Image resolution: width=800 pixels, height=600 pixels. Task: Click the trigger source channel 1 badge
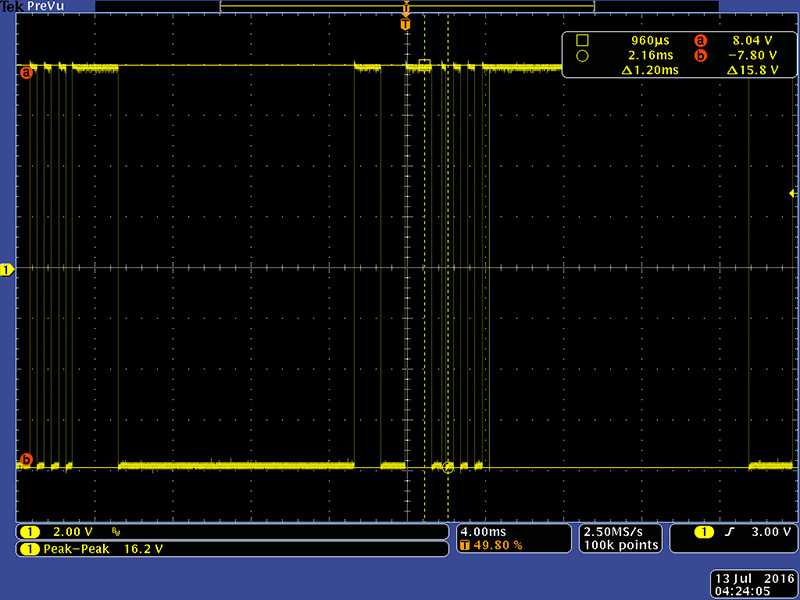(706, 532)
